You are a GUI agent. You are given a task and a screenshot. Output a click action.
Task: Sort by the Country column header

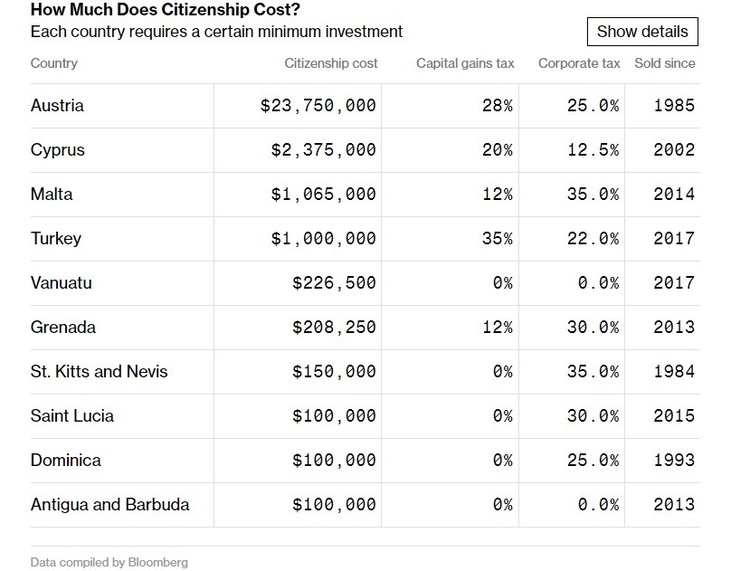coord(54,63)
